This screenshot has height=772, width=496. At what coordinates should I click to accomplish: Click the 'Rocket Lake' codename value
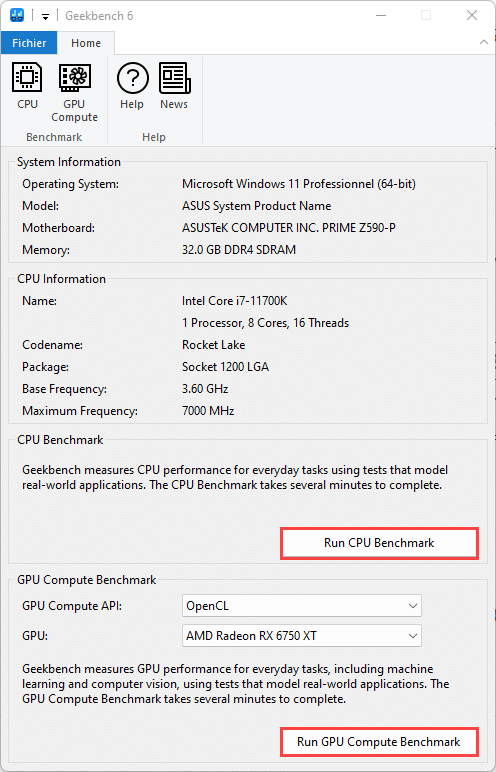214,345
